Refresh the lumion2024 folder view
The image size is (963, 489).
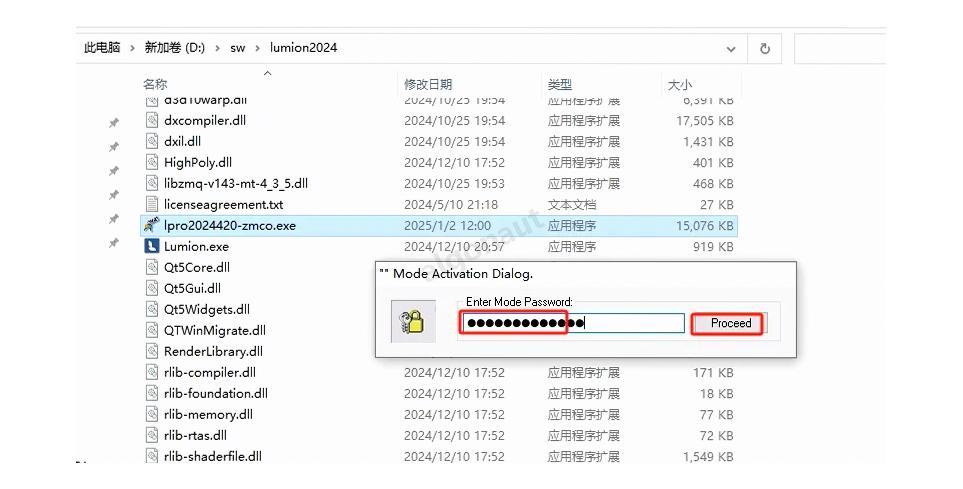pyautogui.click(x=765, y=49)
